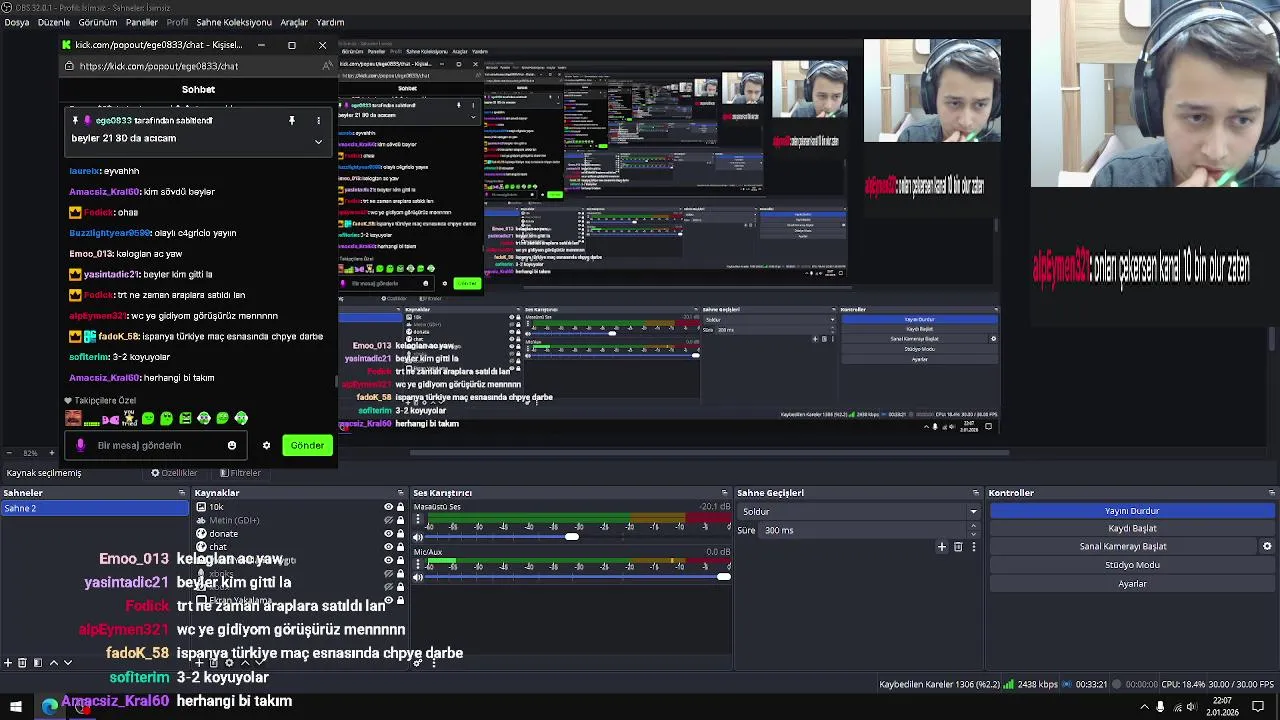The image size is (1280, 720).
Task: Delete transition with trash icon in Sahne Geçişleri
Action: coord(958,547)
